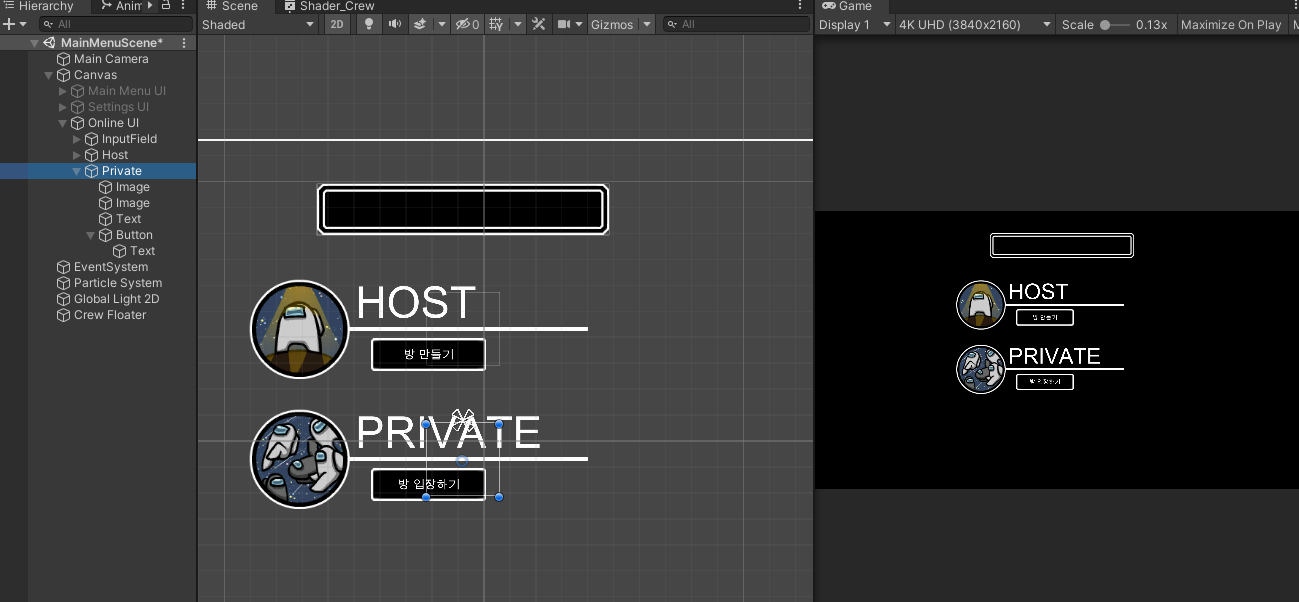Image resolution: width=1299 pixels, height=602 pixels.
Task: Select the black input field in Scene view
Action: pos(462,210)
